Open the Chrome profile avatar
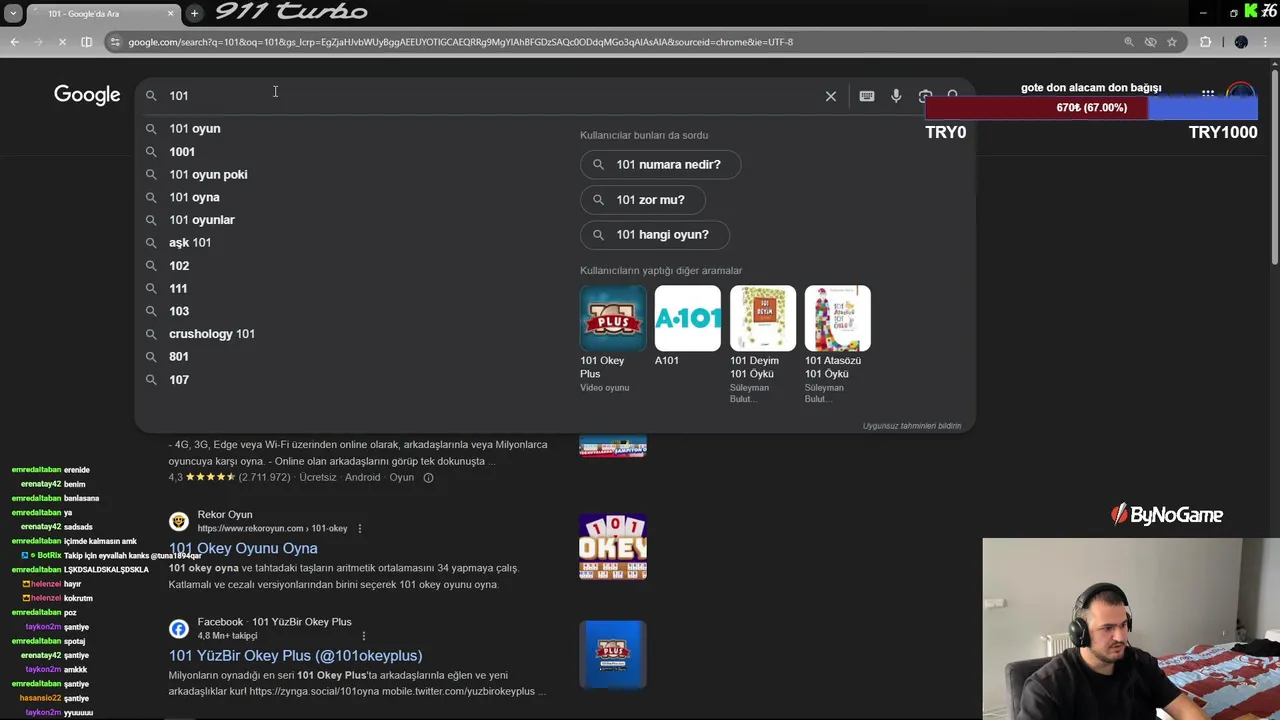 point(1241,42)
